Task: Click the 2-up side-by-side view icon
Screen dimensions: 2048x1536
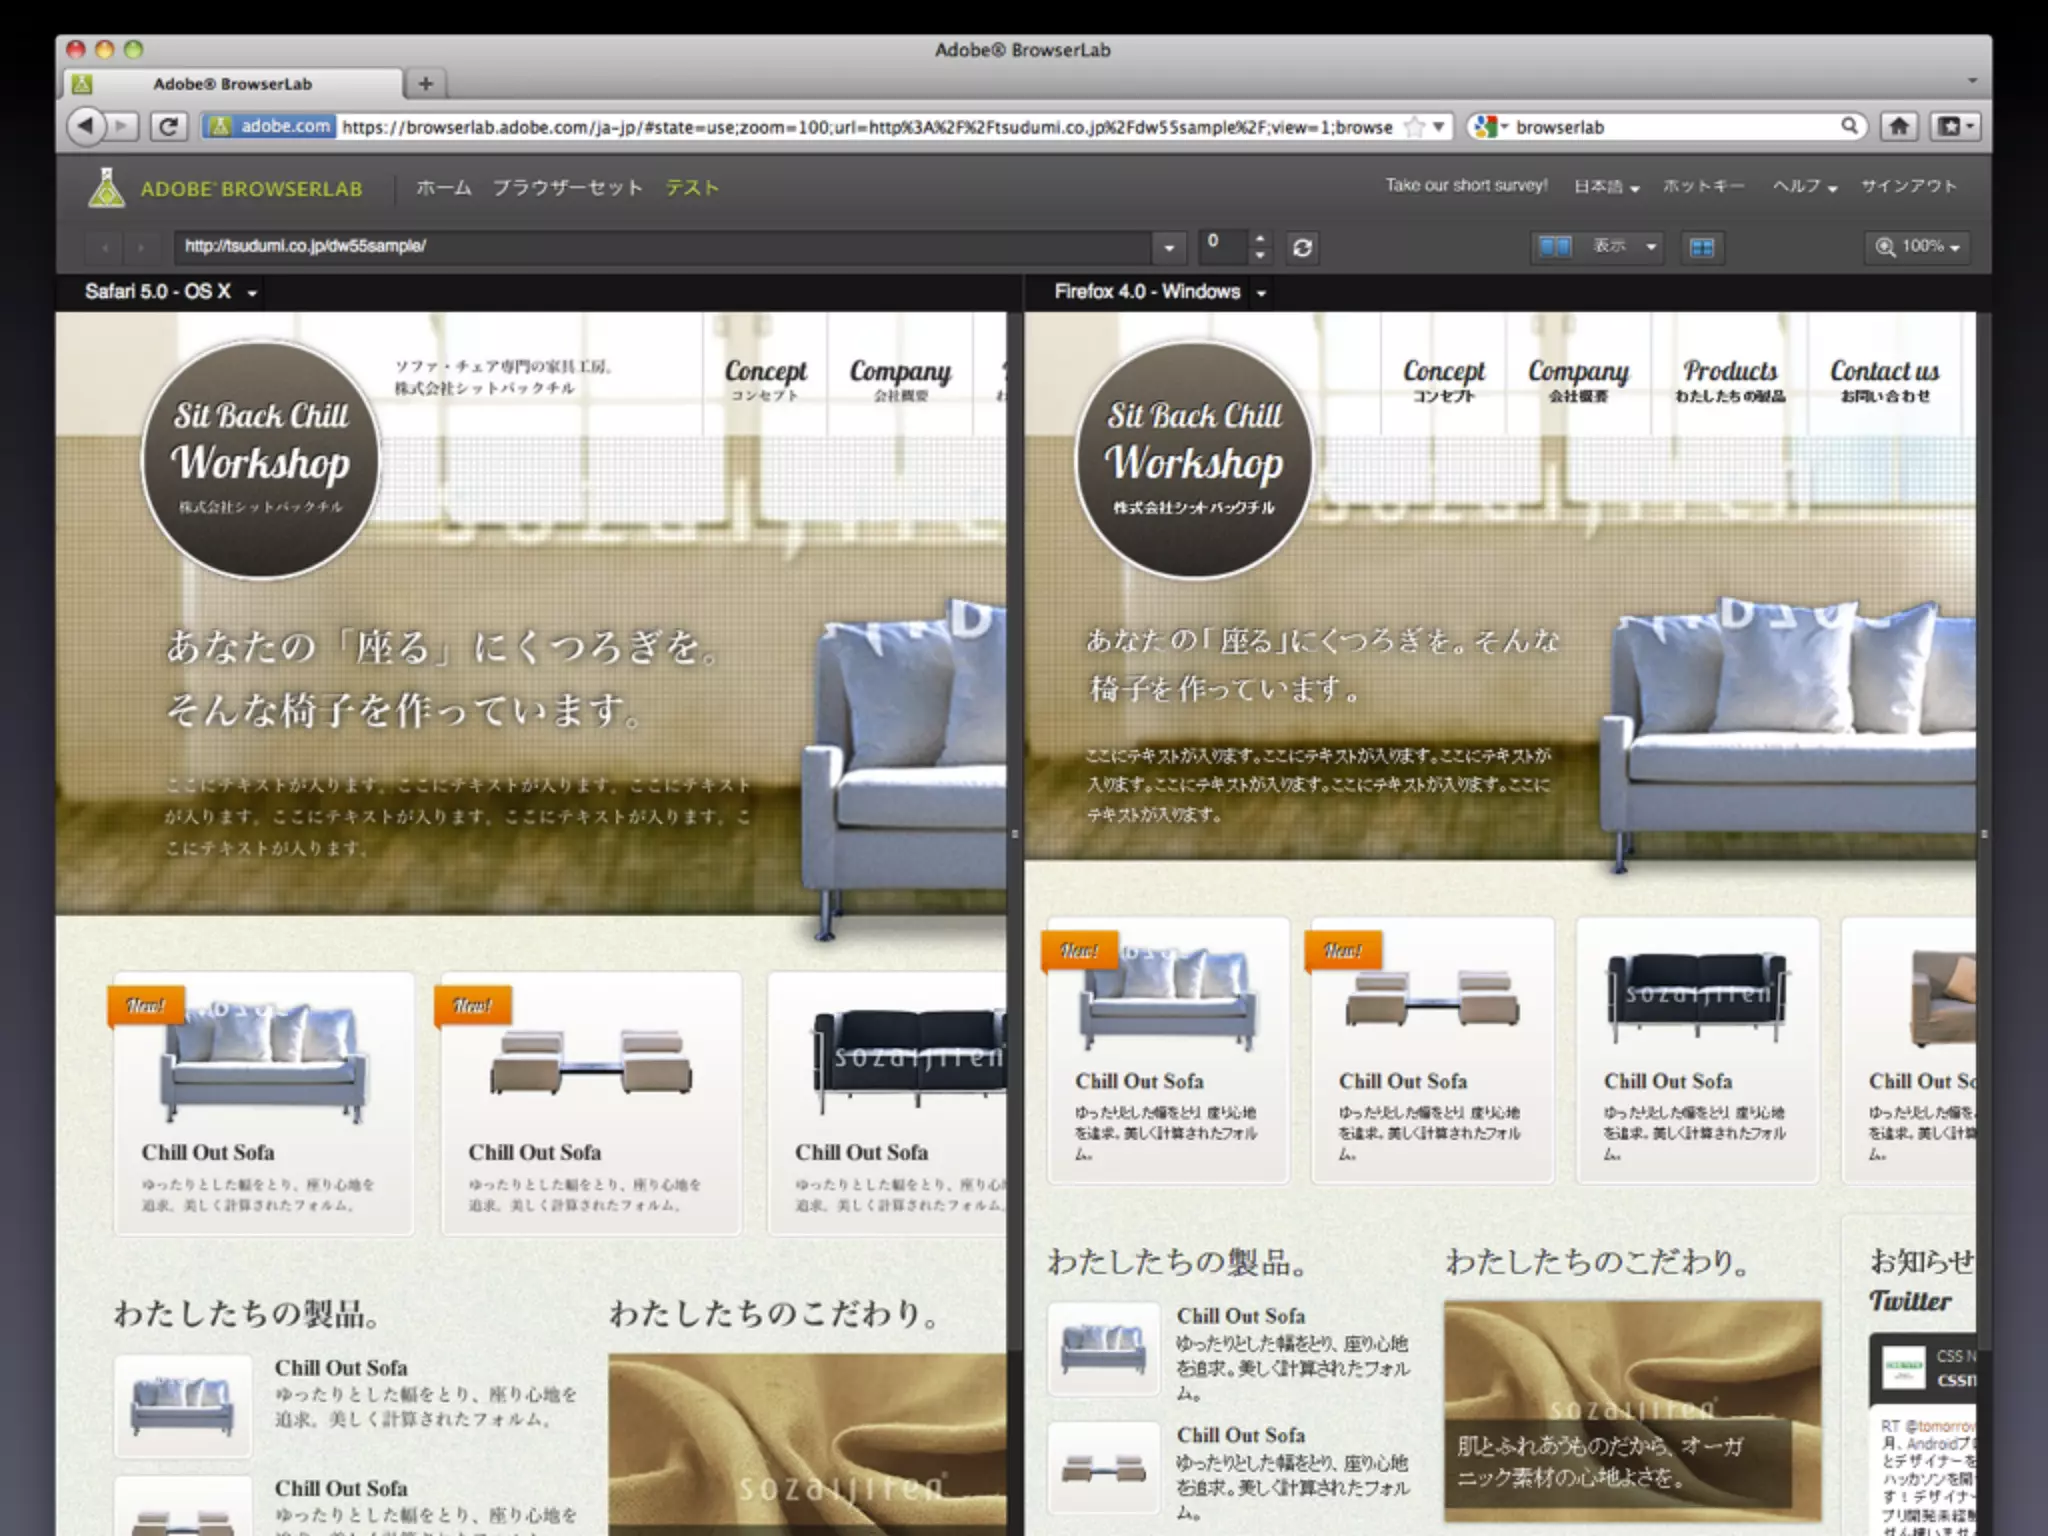Action: coord(1554,246)
